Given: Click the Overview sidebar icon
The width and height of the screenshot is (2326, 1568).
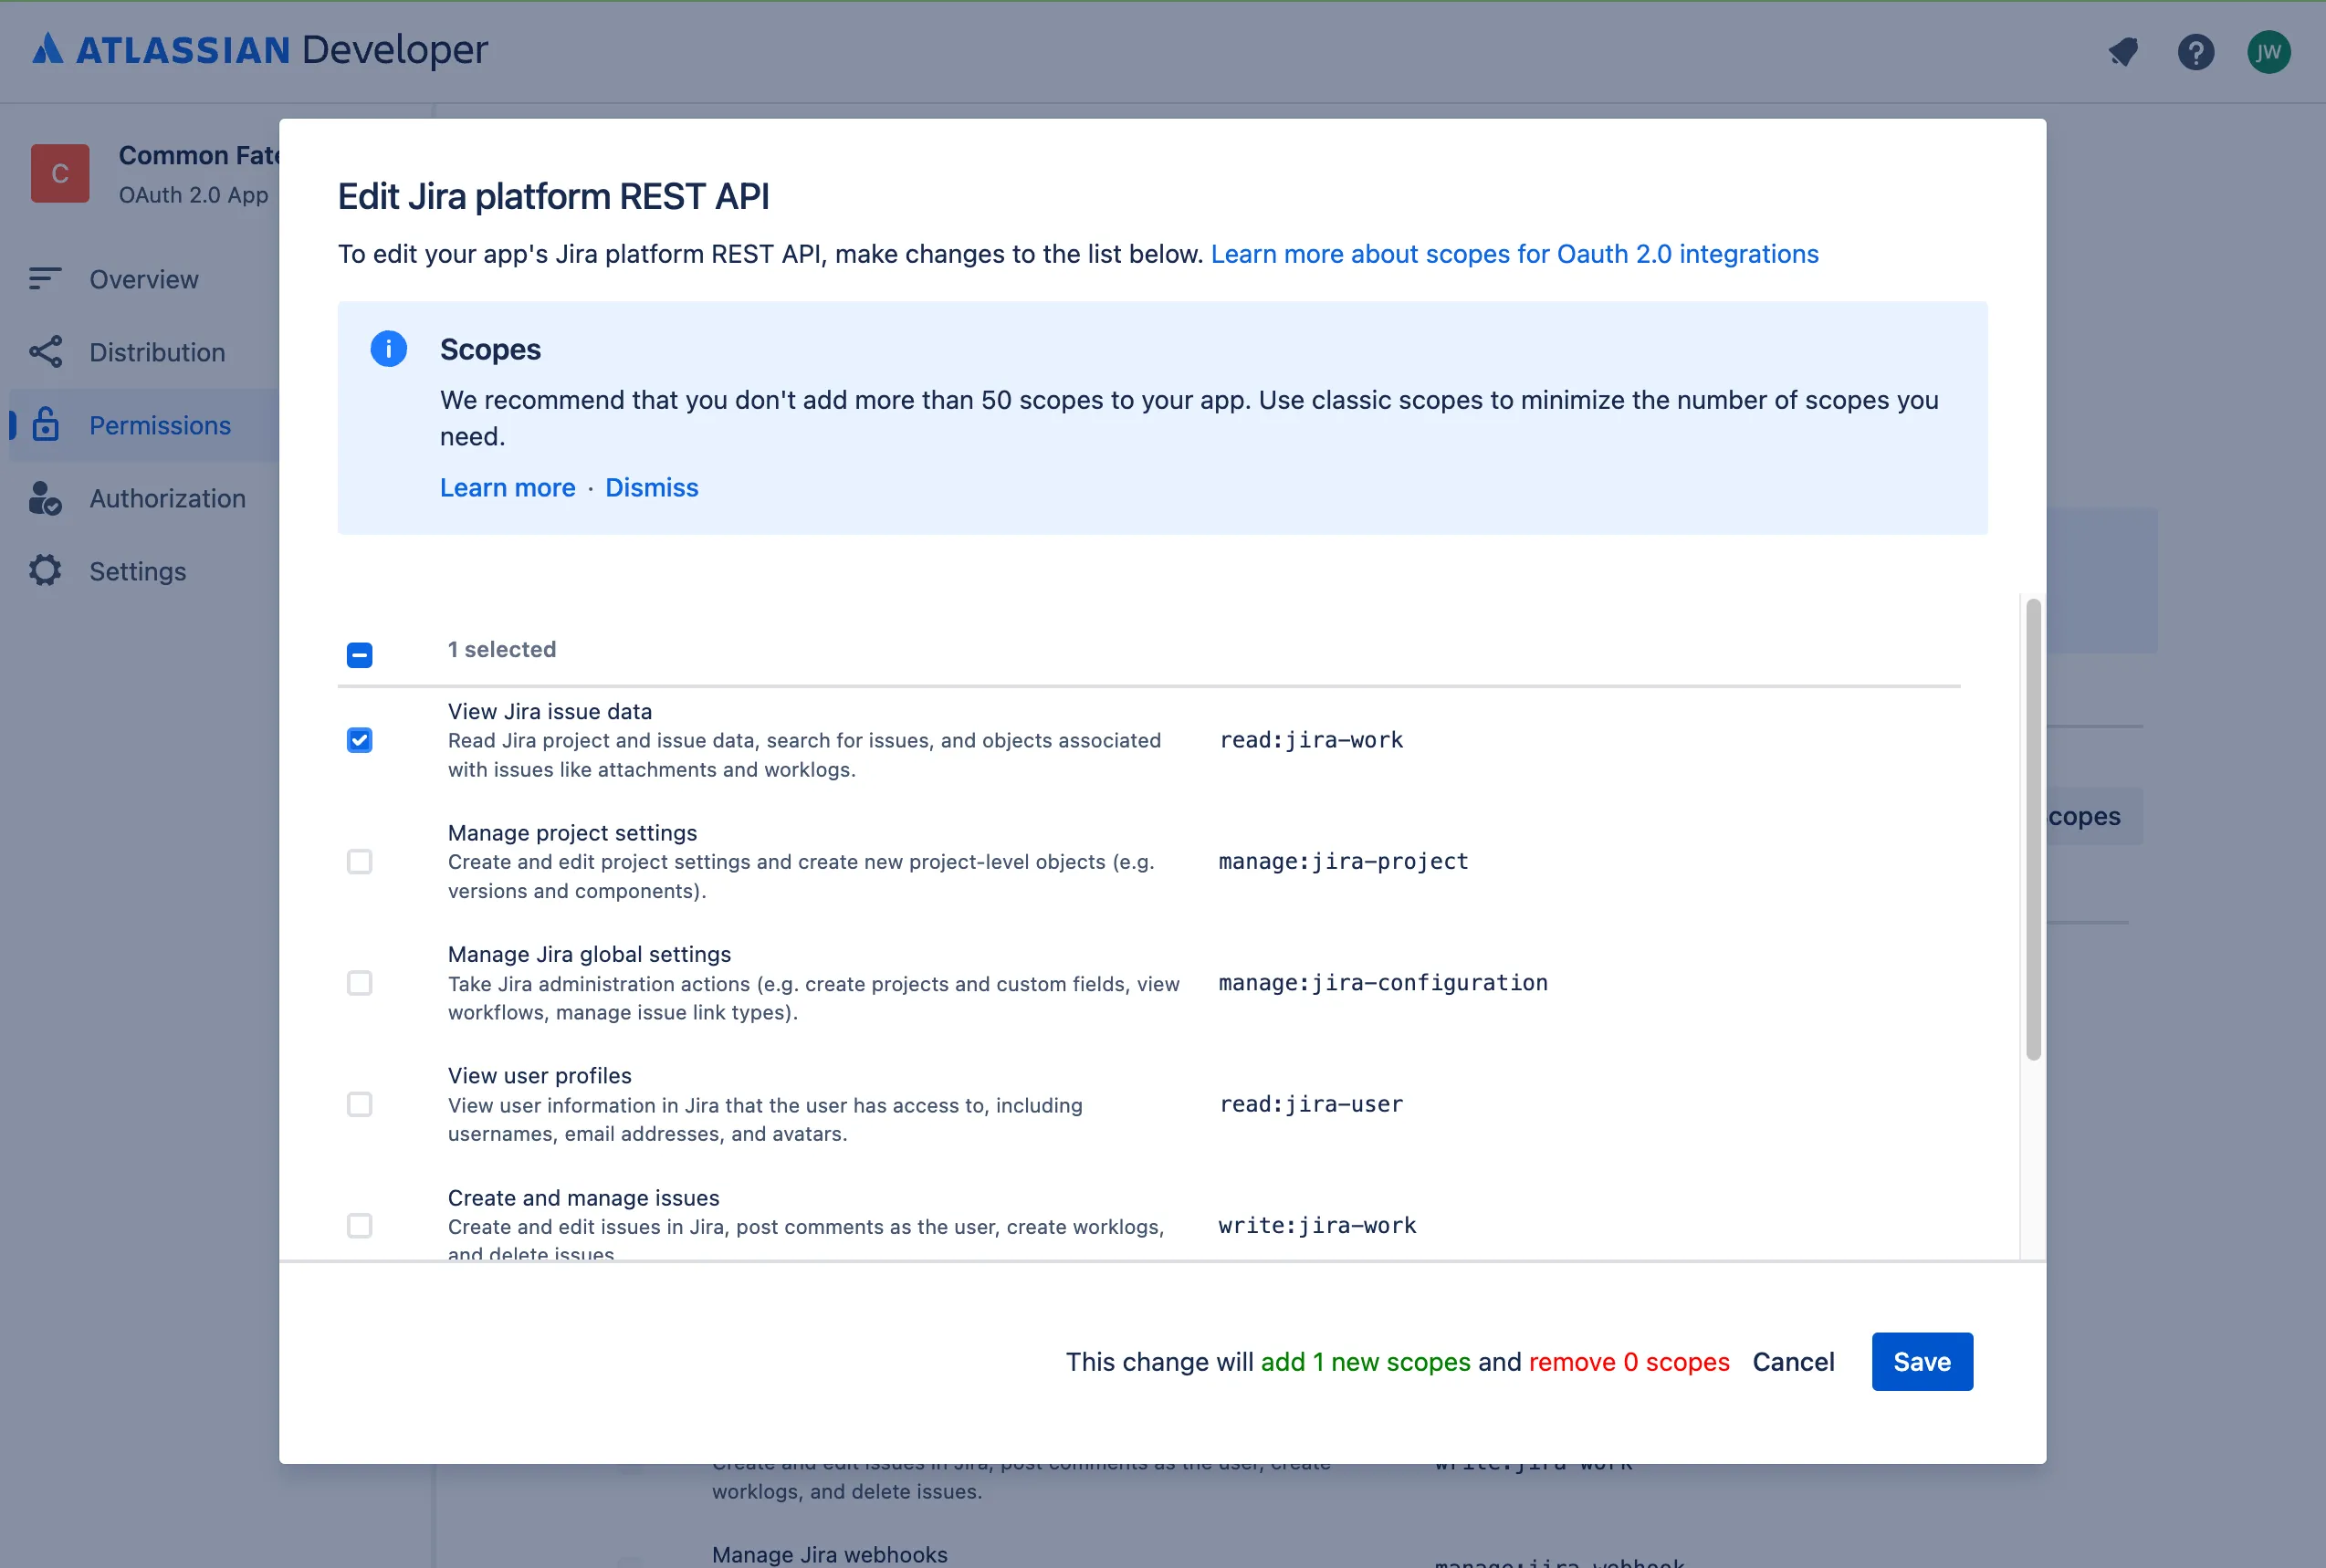Looking at the screenshot, I should 45,279.
